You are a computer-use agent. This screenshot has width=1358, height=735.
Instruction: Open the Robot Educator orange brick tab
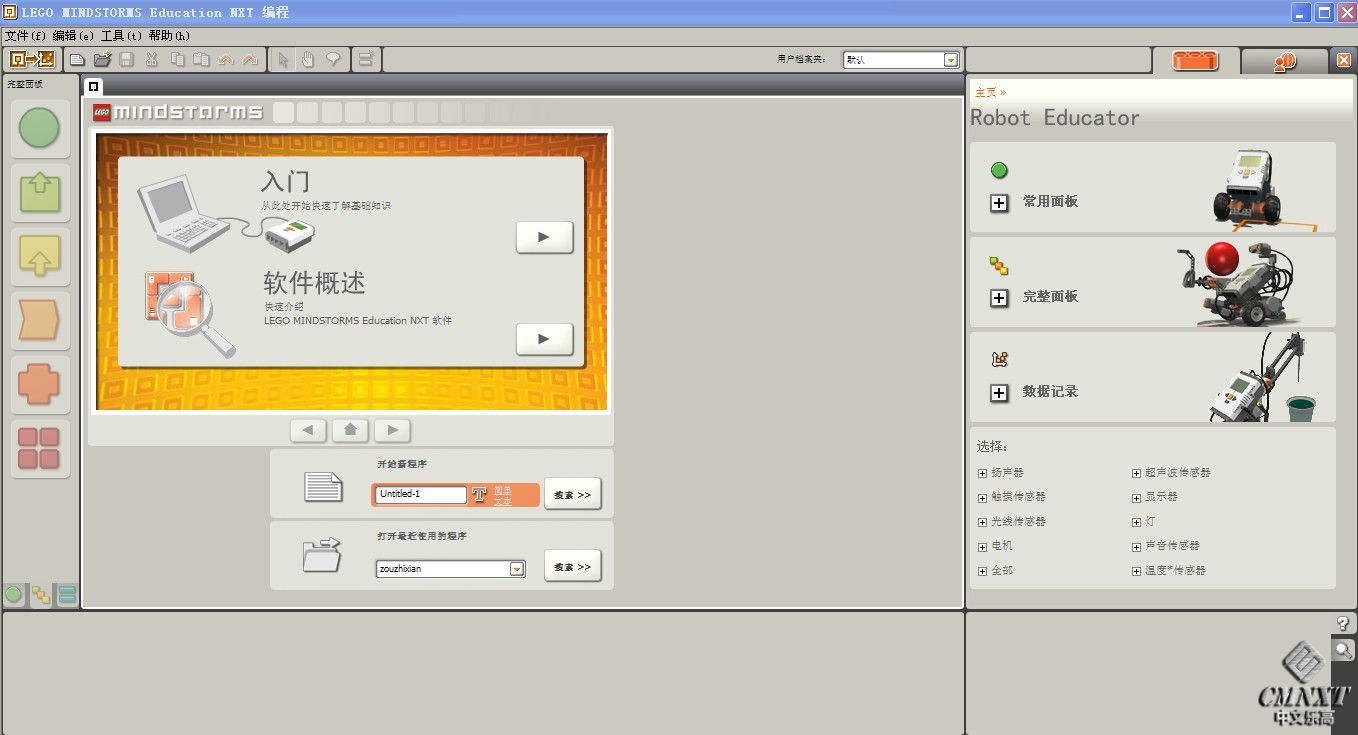point(1195,61)
